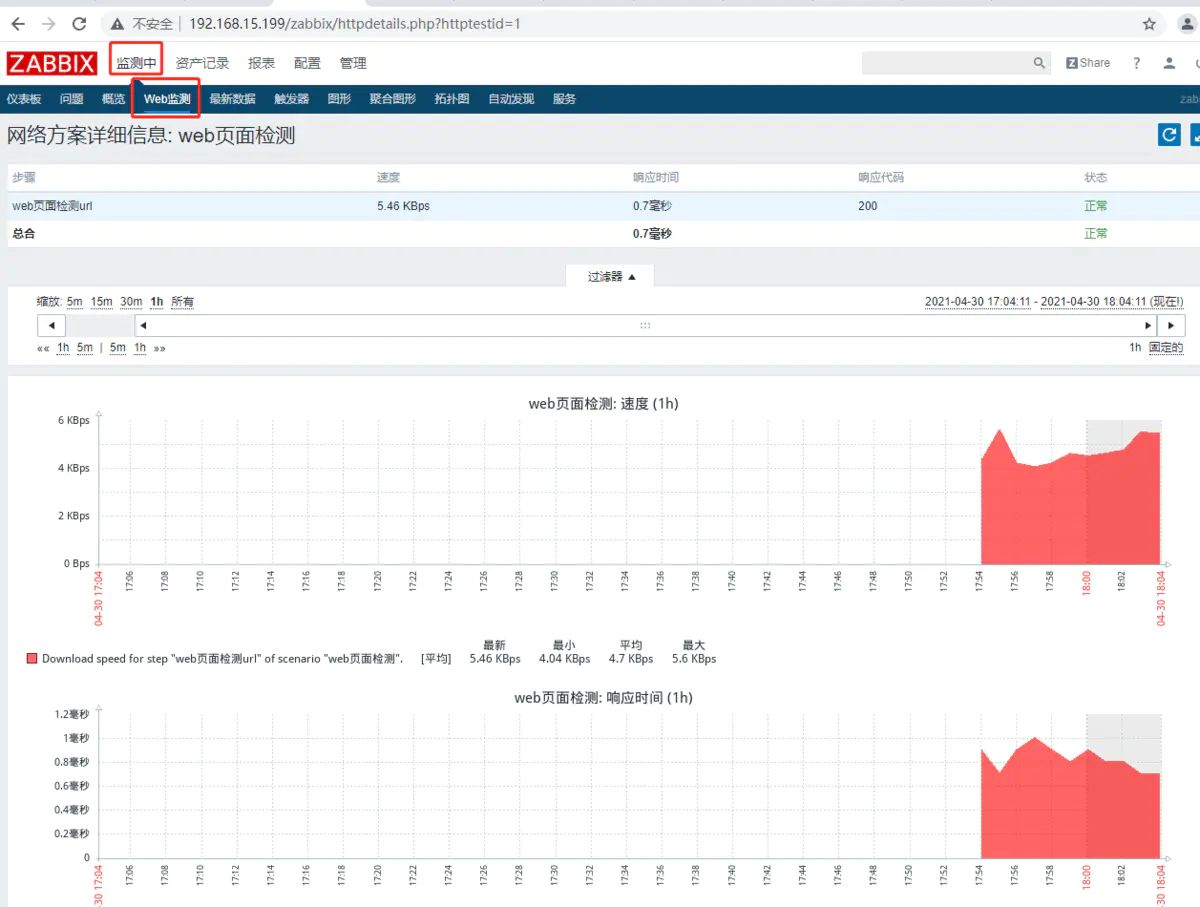Click the scrollbar inner left arrow
This screenshot has width=1200, height=907.
coord(143,326)
